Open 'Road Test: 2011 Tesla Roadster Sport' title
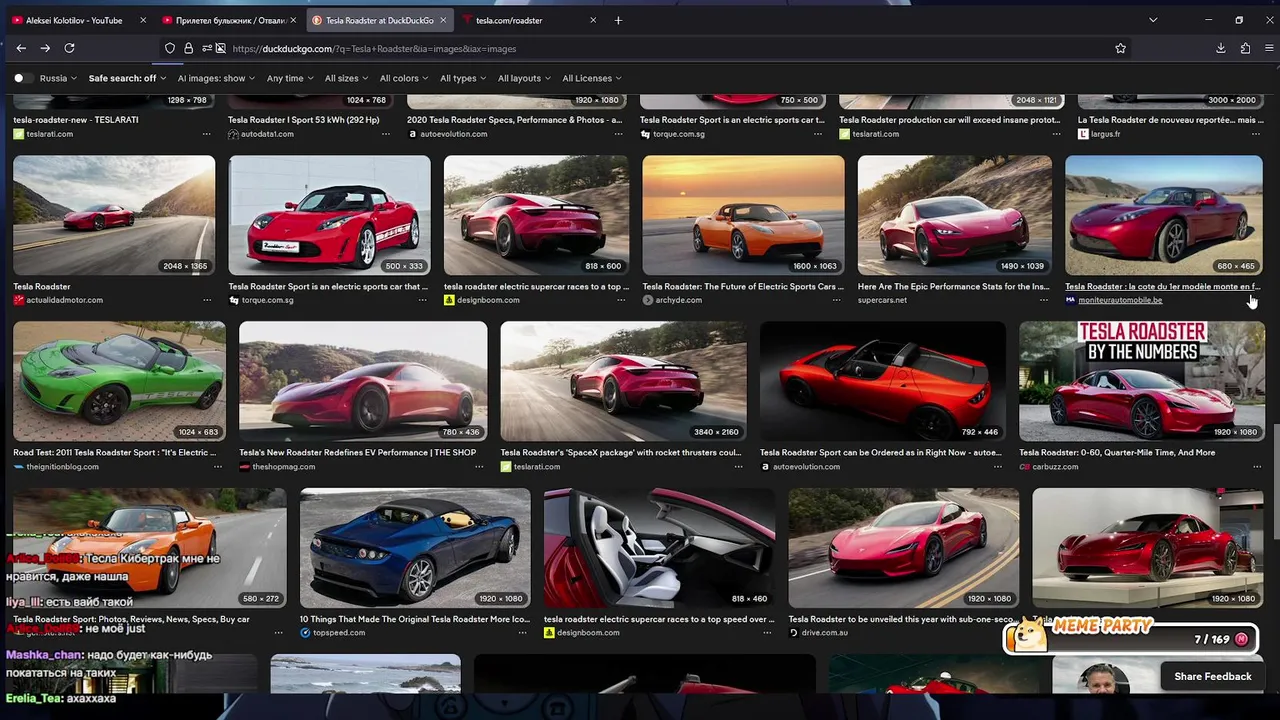This screenshot has width=1280, height=720. (114, 453)
